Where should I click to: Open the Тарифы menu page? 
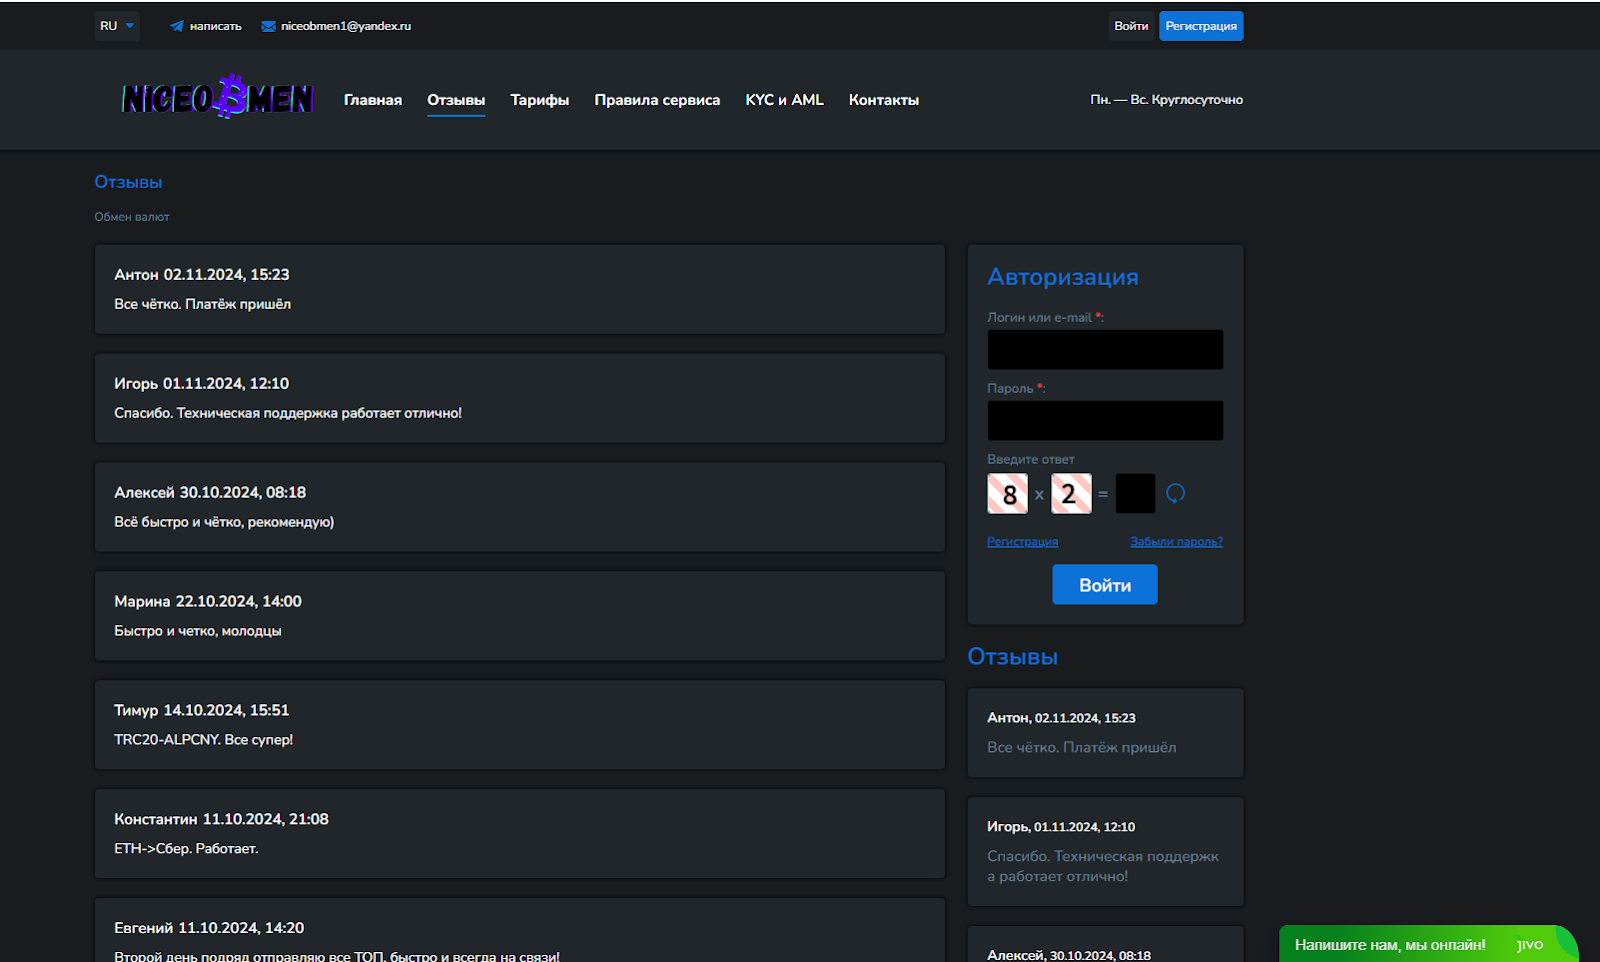(539, 100)
